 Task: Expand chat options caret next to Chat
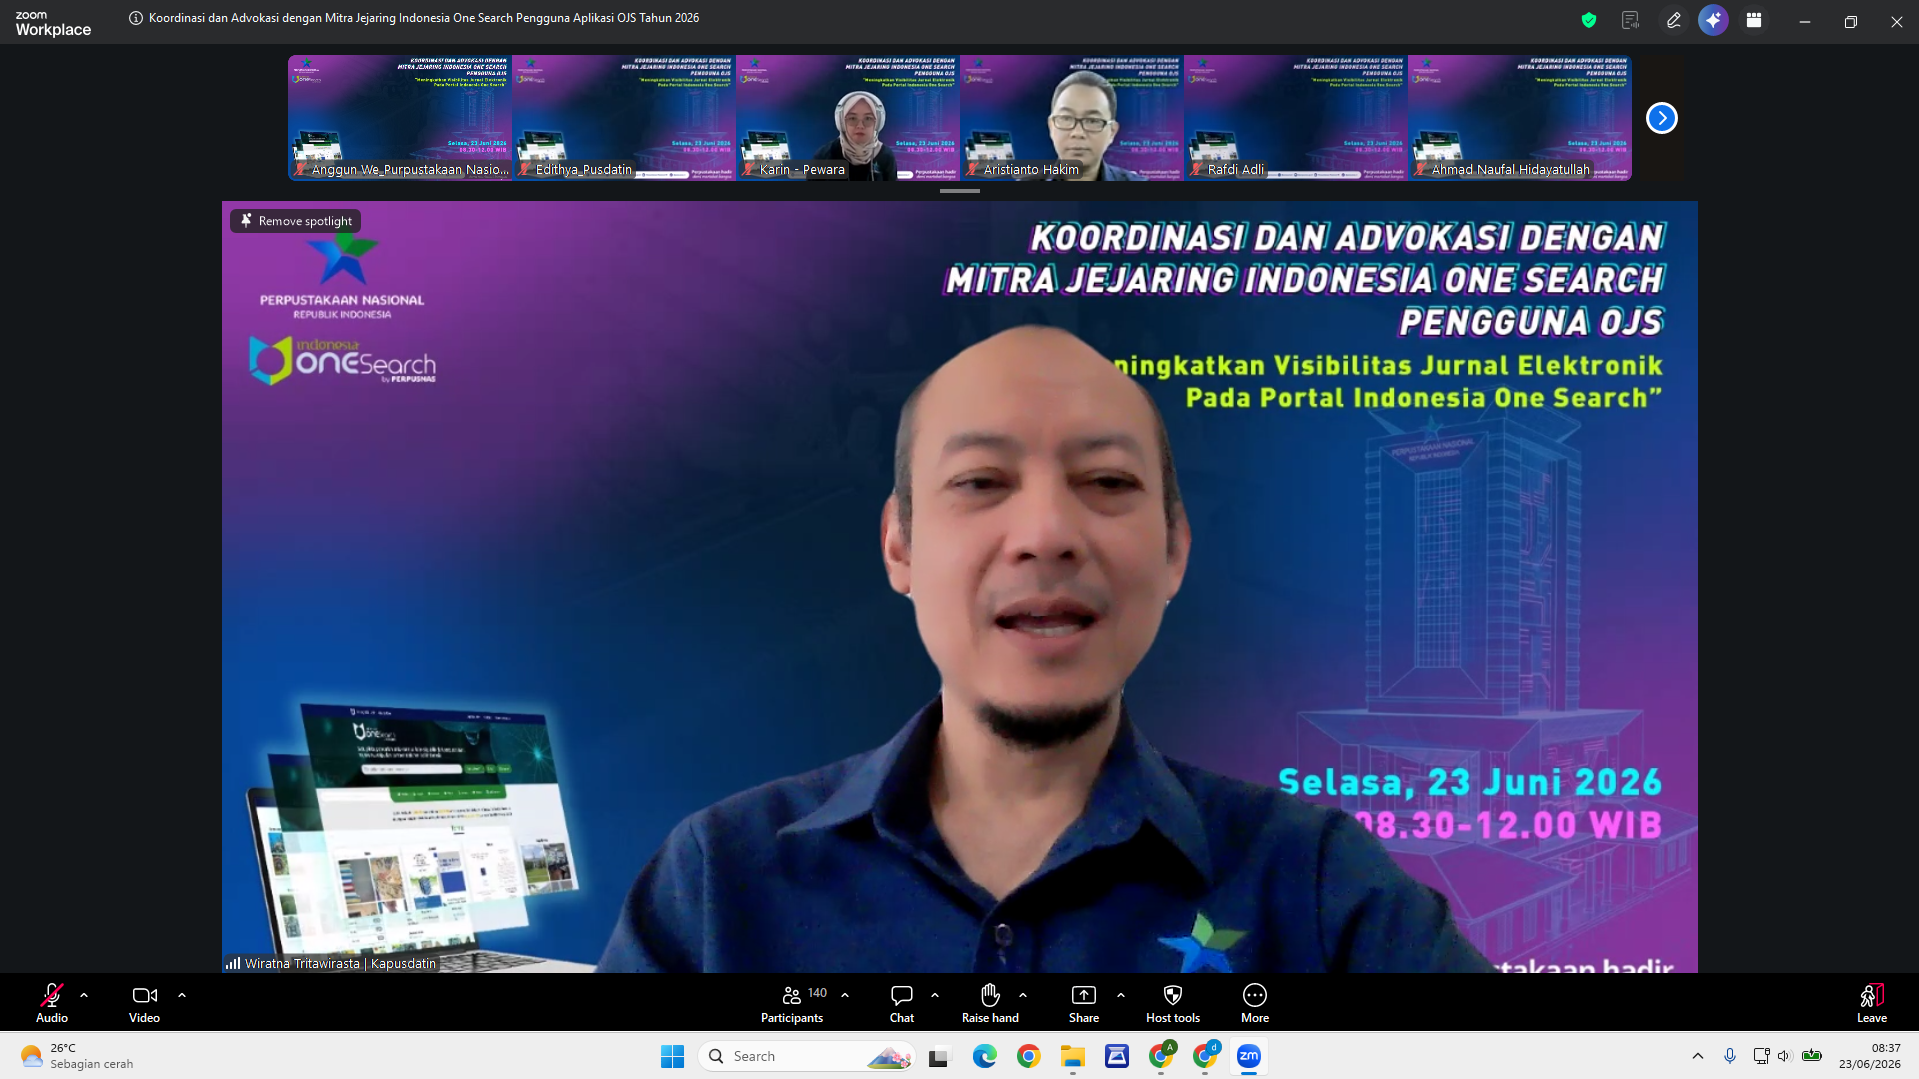coord(935,996)
